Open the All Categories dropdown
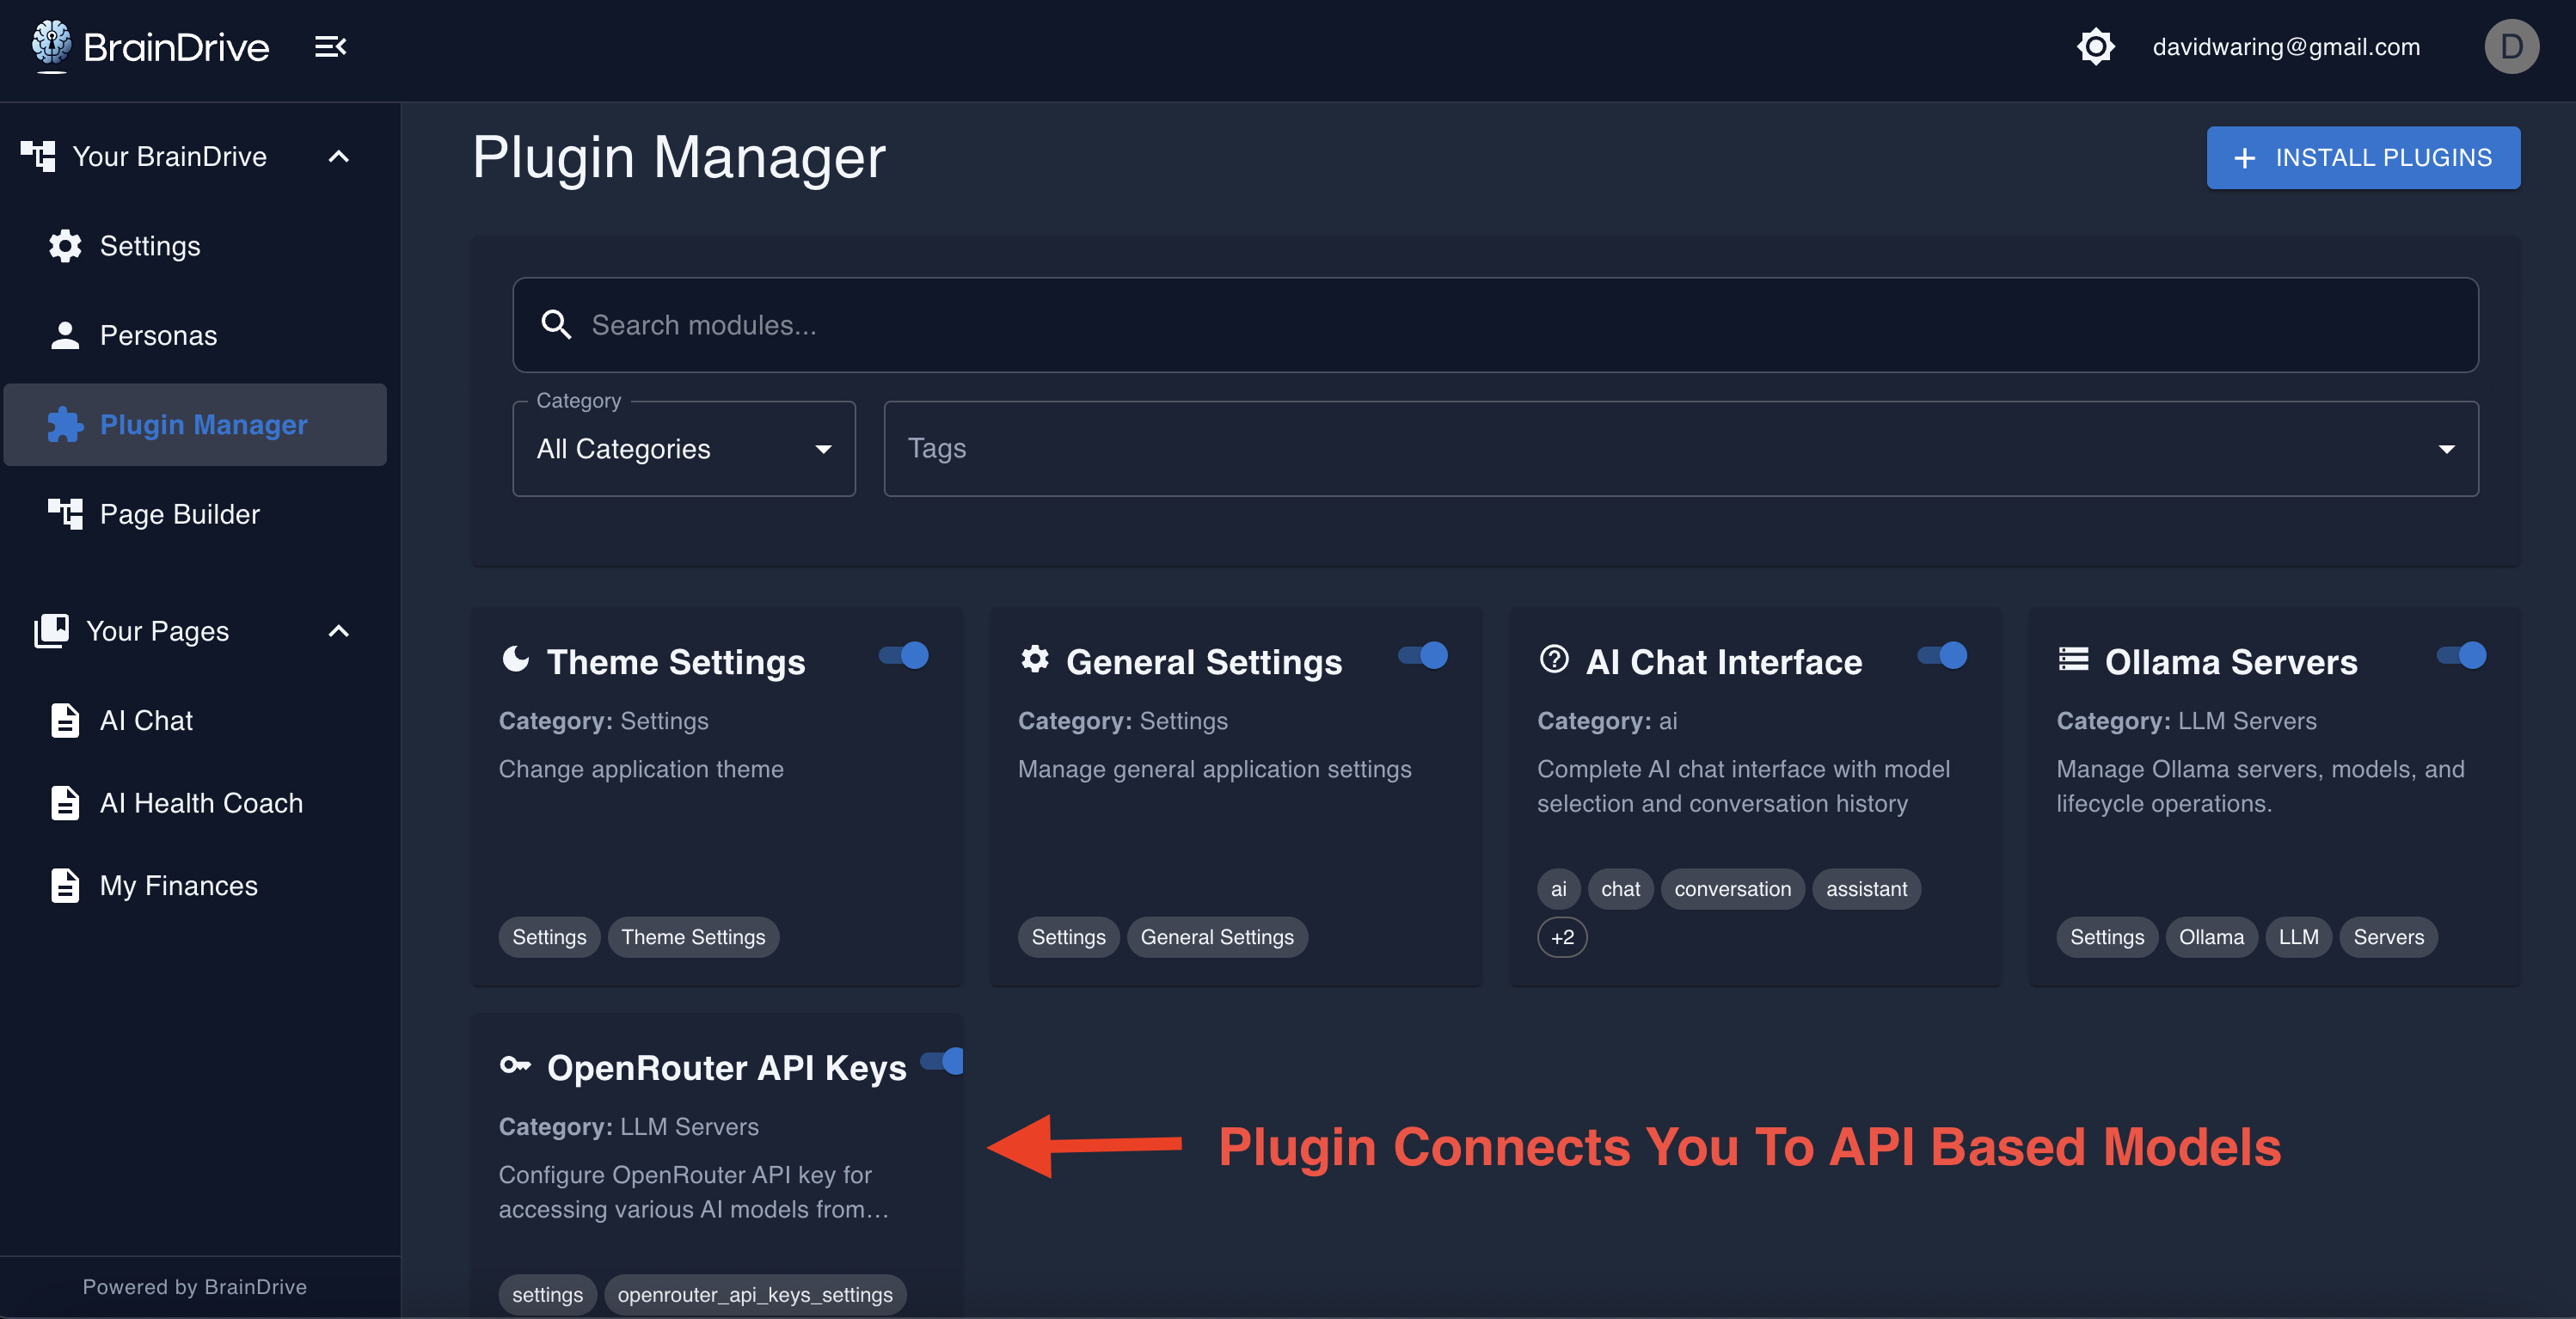Image resolution: width=2576 pixels, height=1319 pixels. point(684,449)
